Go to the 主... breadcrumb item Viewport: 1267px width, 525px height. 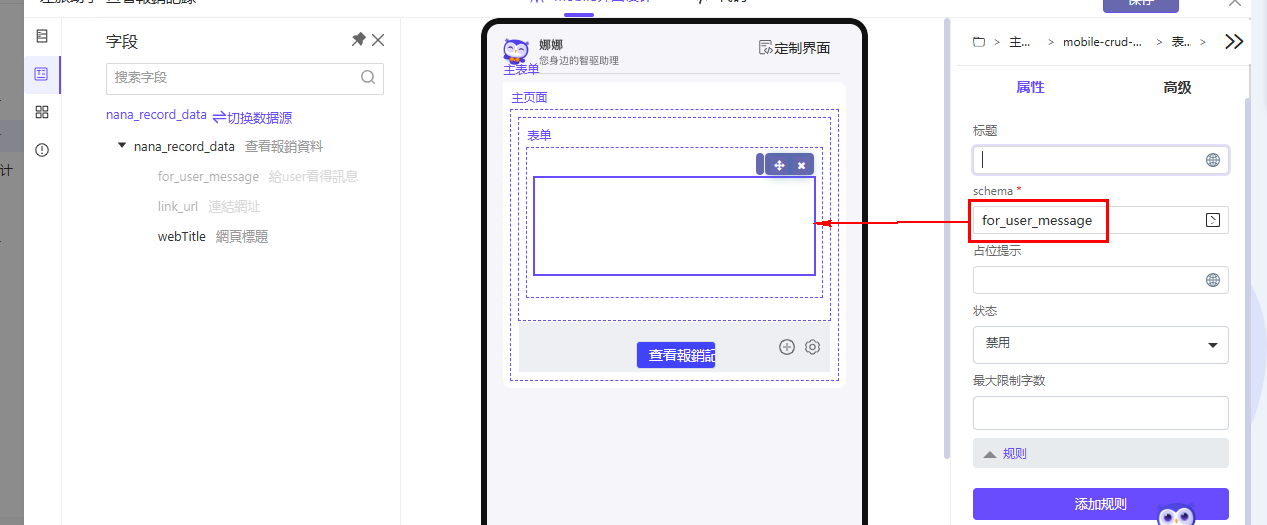(1020, 42)
